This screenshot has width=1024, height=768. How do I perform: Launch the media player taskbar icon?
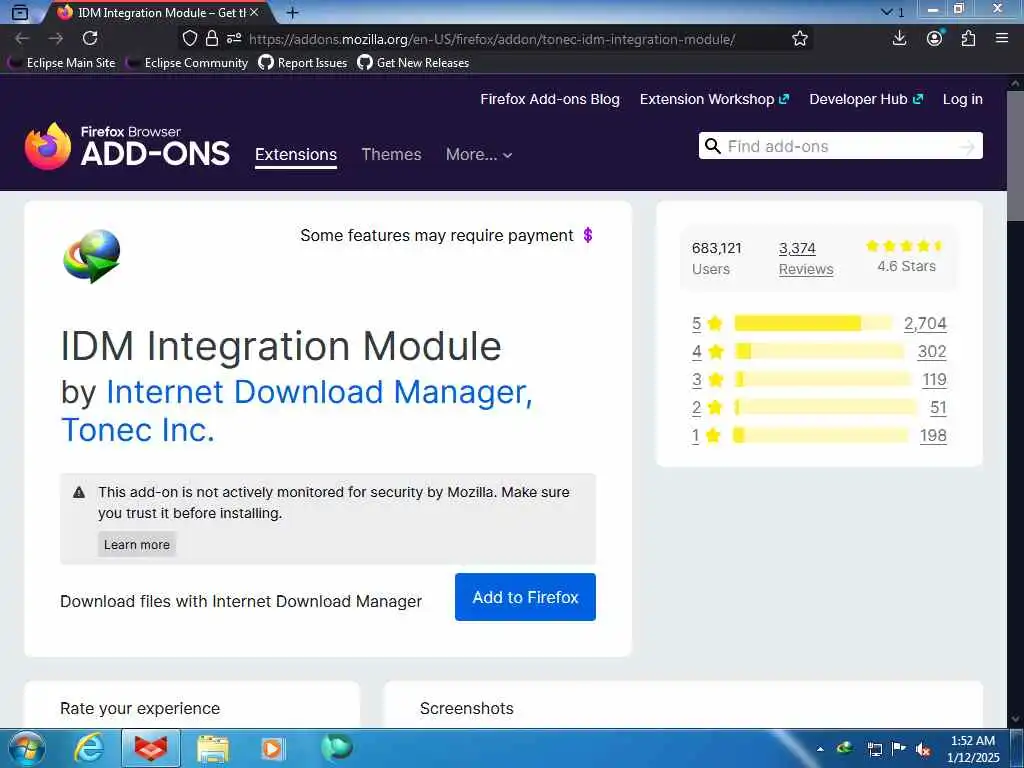click(273, 748)
